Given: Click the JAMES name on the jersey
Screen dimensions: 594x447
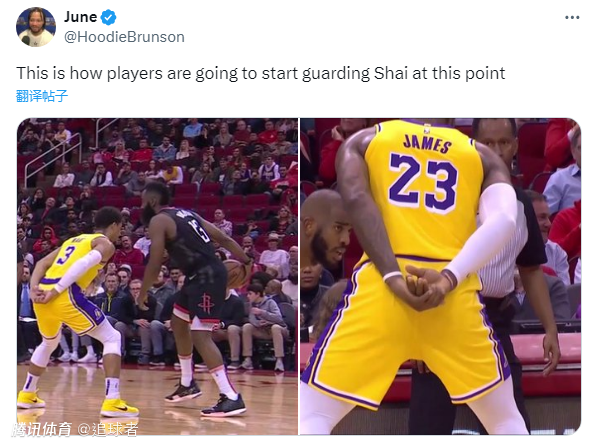Looking at the screenshot, I should tap(427, 143).
